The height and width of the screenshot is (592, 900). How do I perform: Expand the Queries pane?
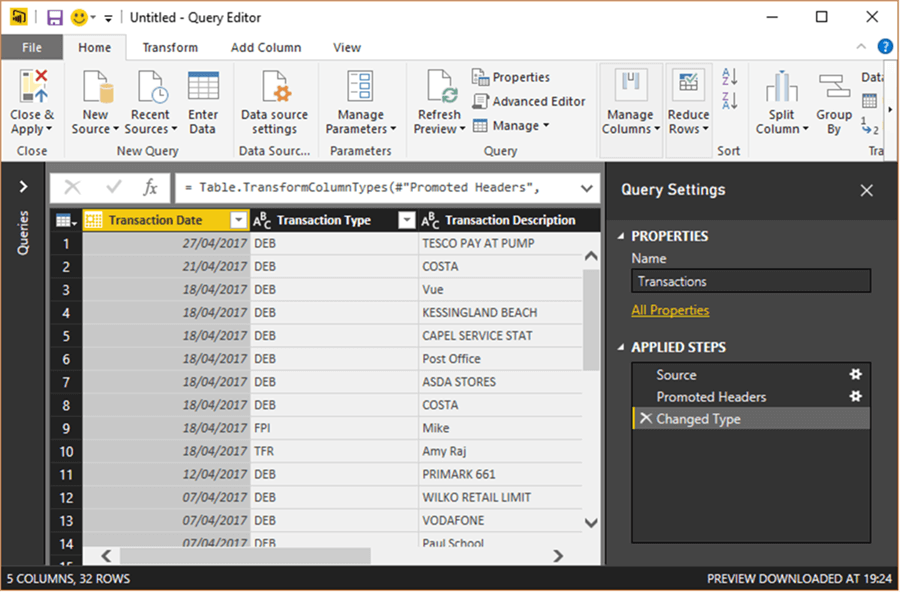coord(23,187)
